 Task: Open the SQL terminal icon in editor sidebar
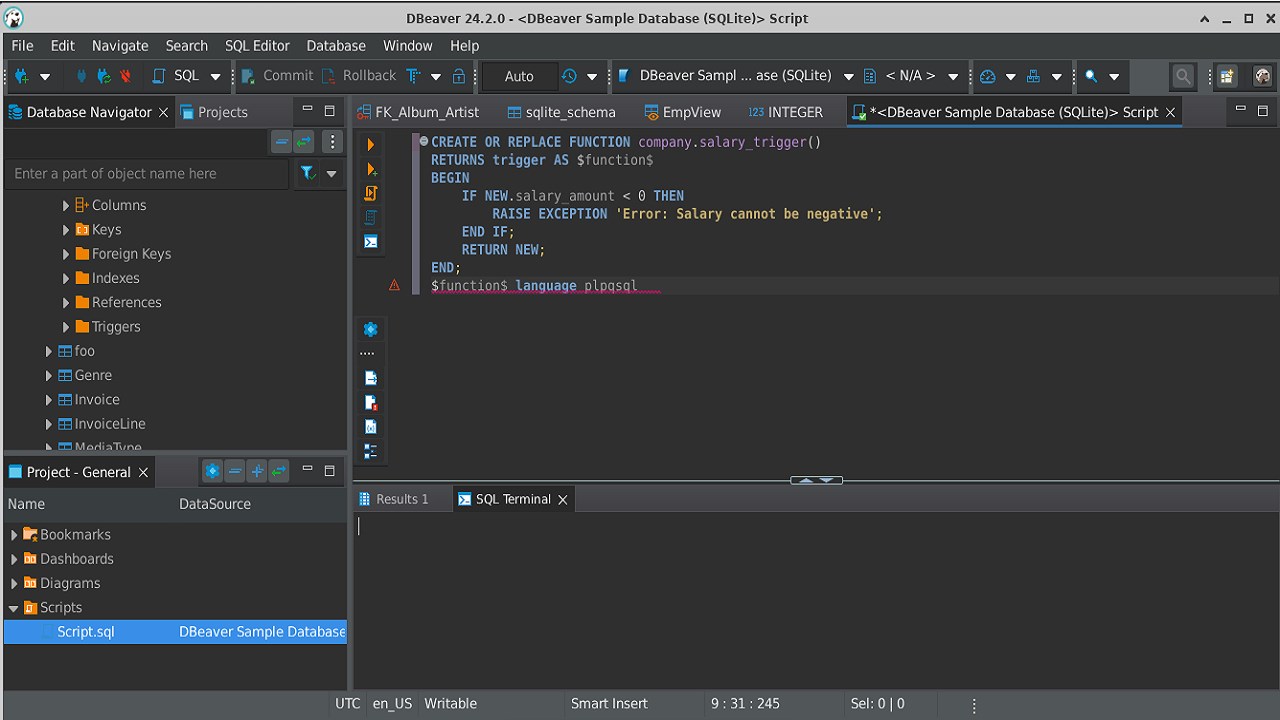pyautogui.click(x=370, y=242)
